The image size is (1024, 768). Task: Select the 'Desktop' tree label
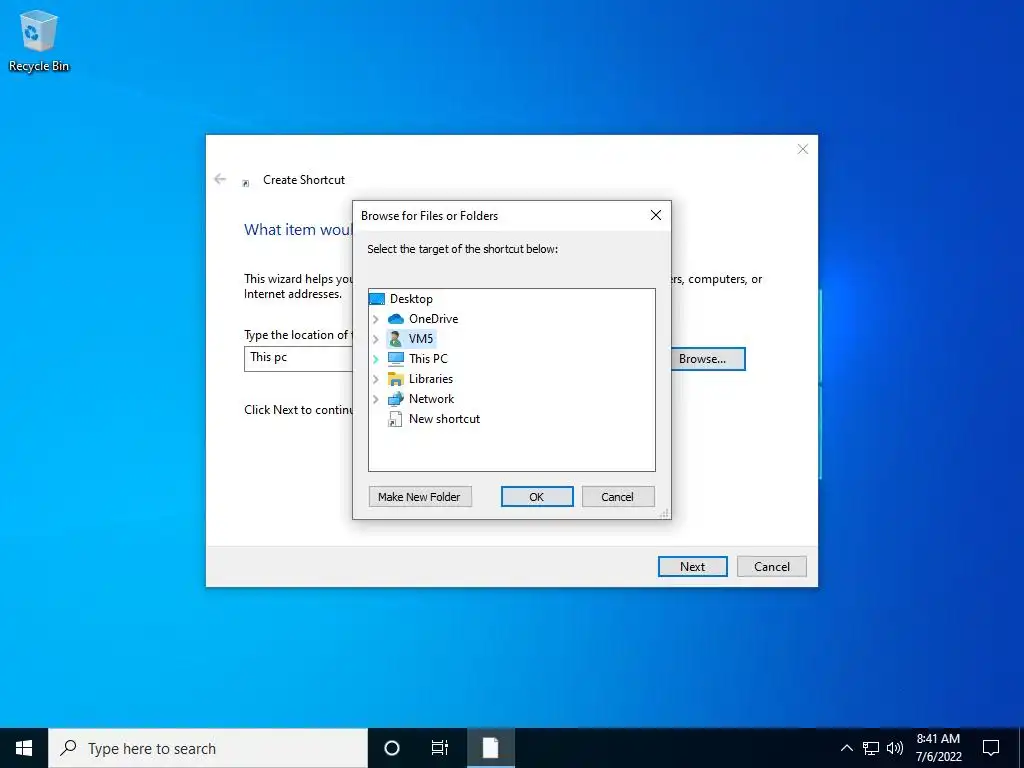point(411,299)
